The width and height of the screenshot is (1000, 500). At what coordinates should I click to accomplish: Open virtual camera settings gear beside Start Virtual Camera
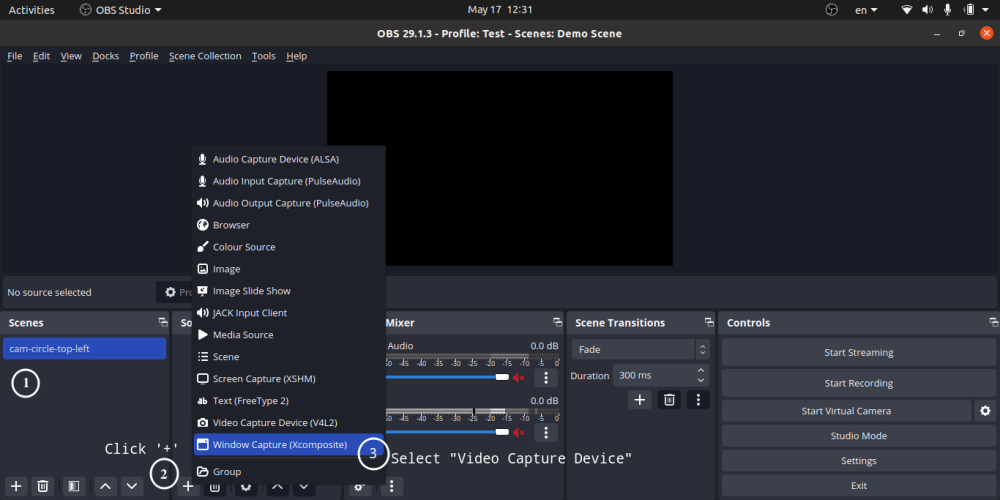(985, 411)
